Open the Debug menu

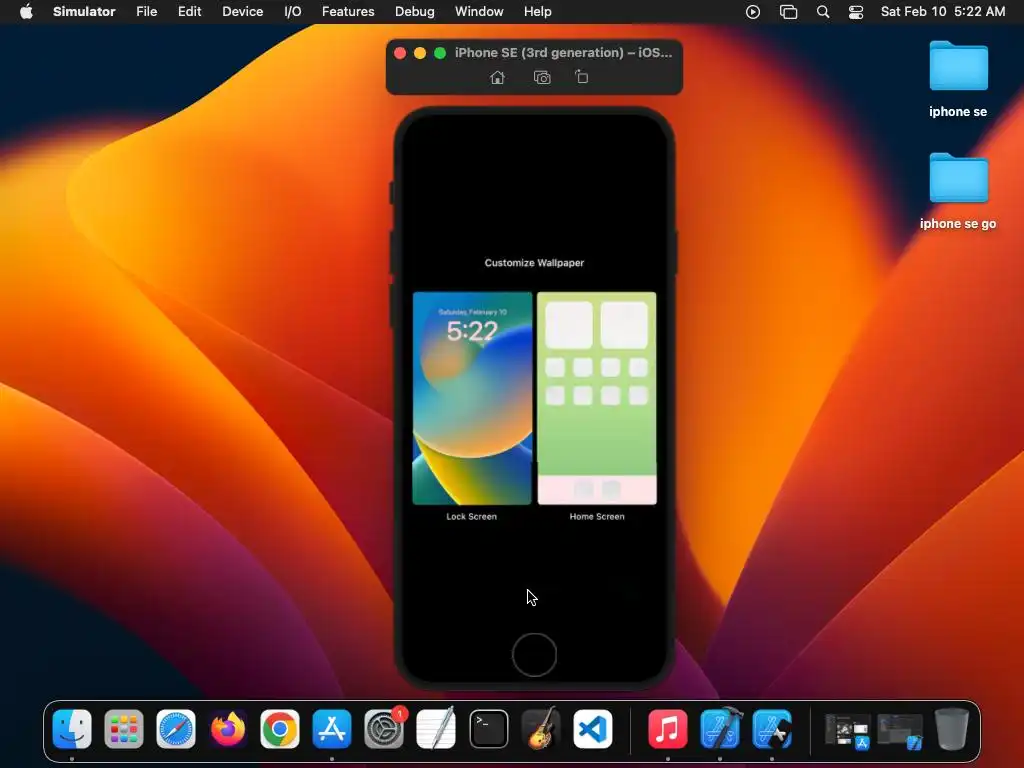coord(415,12)
